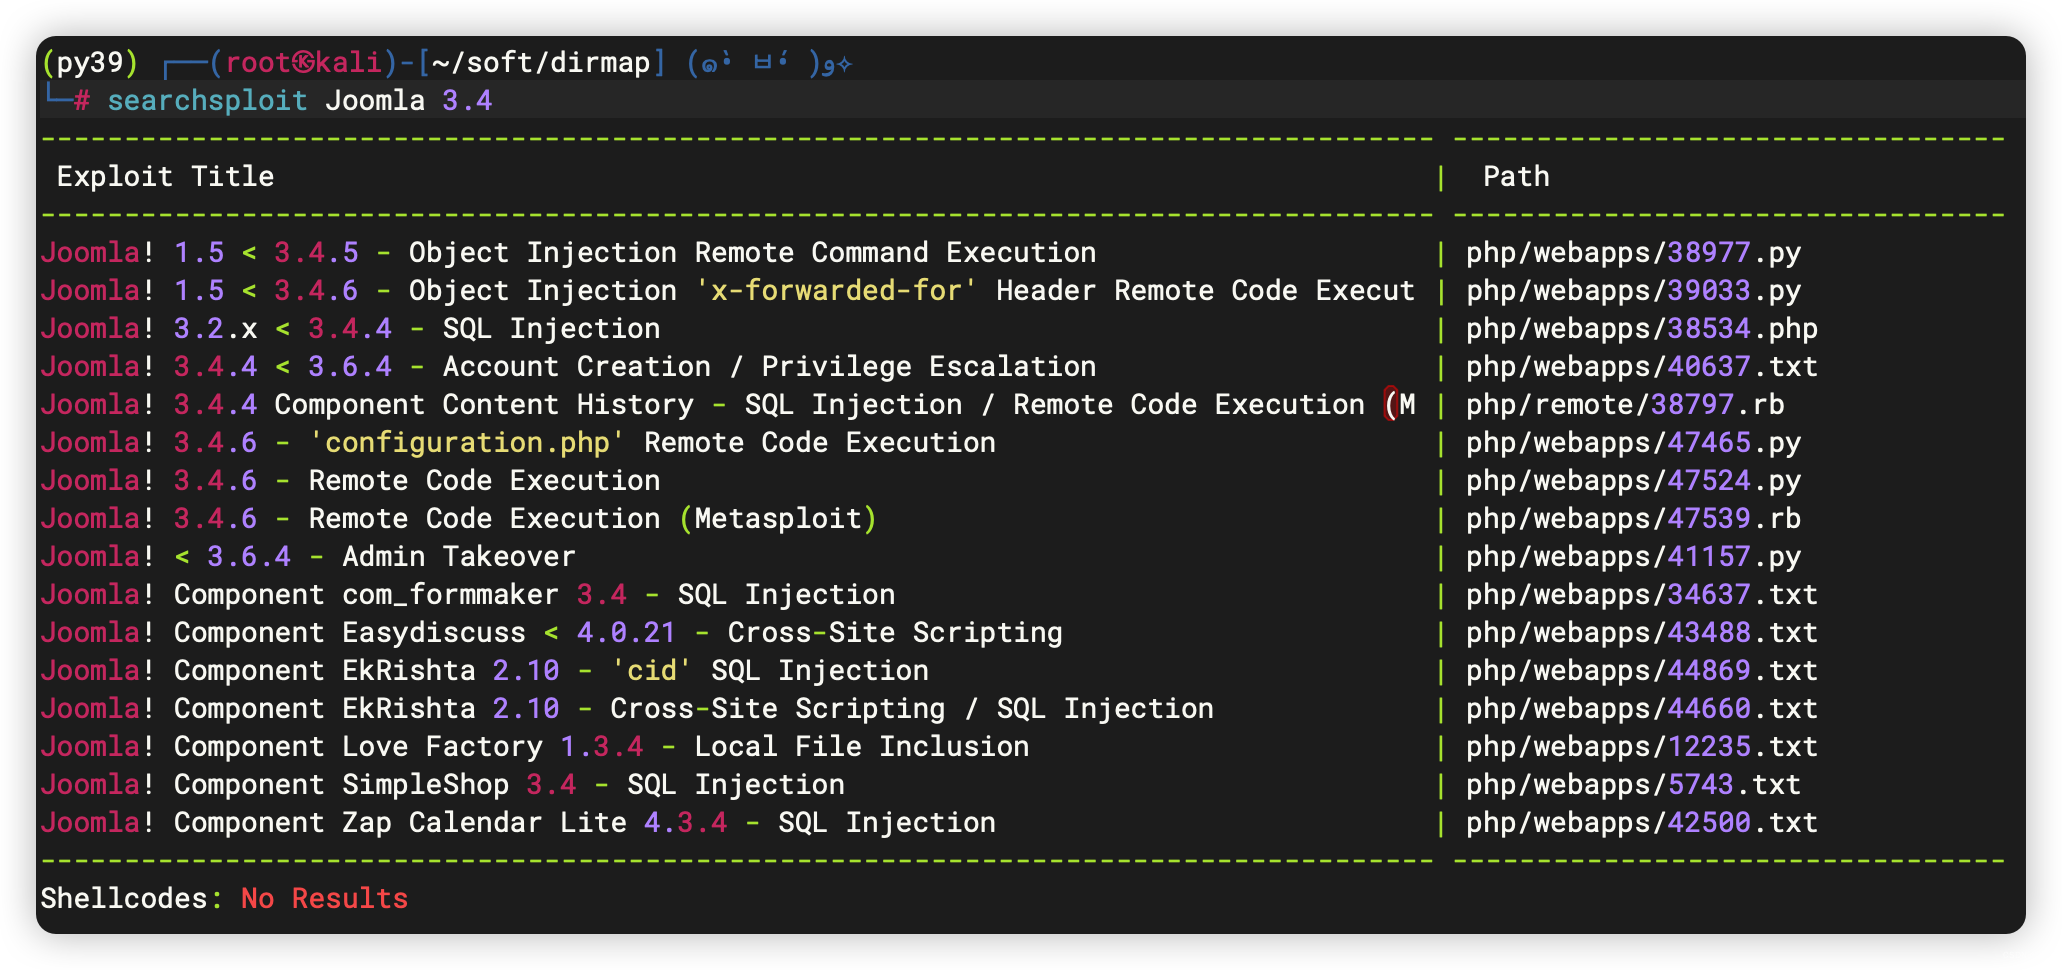2062x970 pixels.
Task: Click the red 'No Results' text
Action: coord(325,899)
